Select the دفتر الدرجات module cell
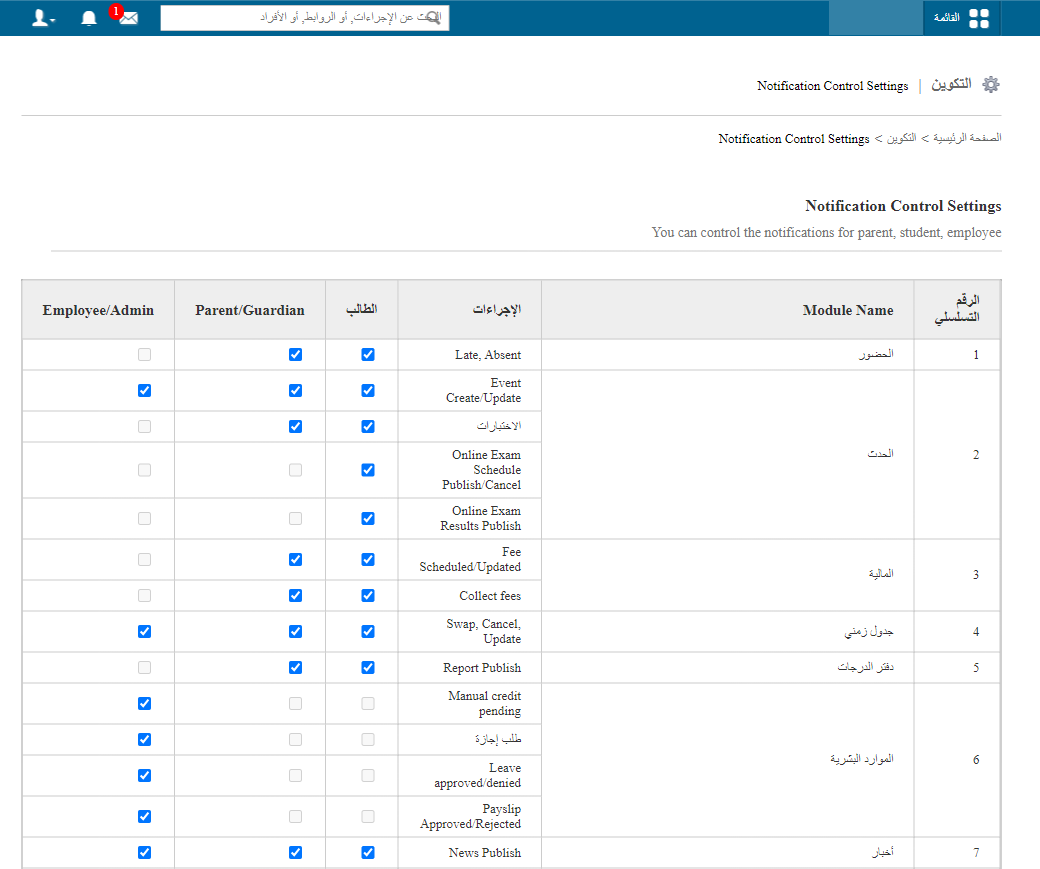The width and height of the screenshot is (1040, 869). click(728, 667)
